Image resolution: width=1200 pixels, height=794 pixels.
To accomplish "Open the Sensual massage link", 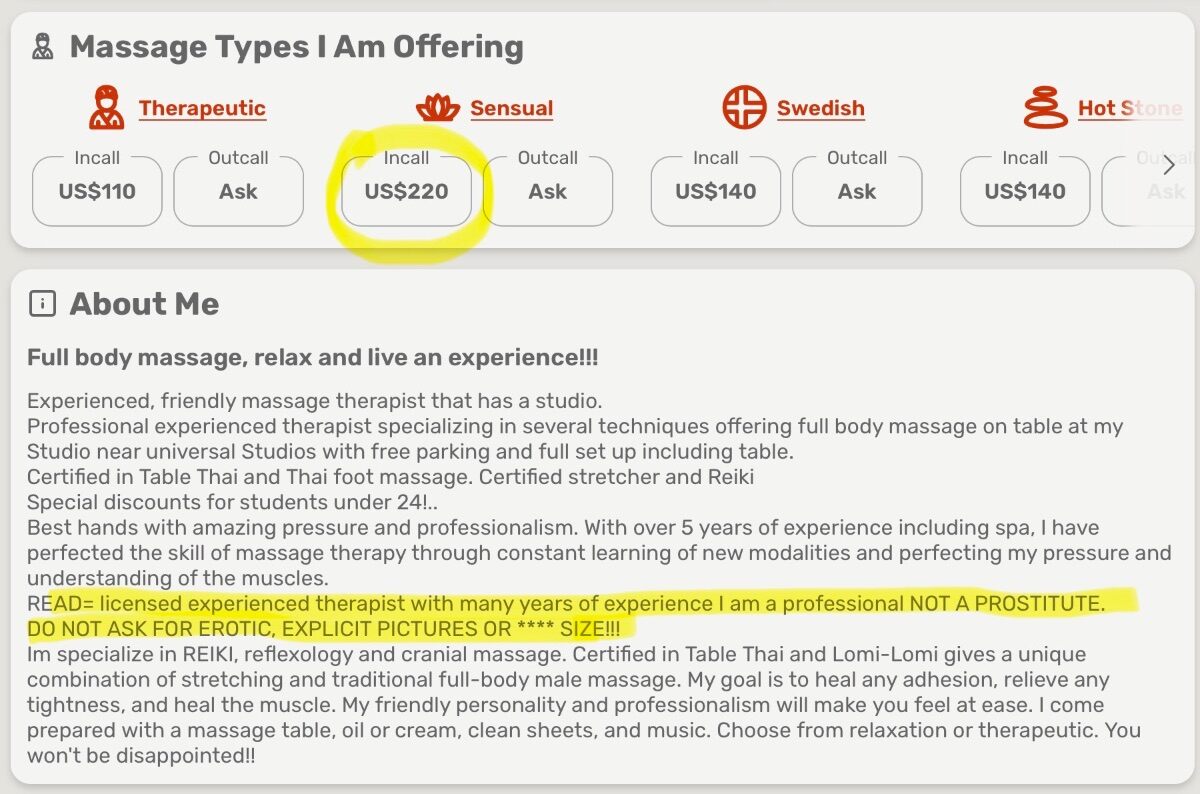I will pos(511,108).
